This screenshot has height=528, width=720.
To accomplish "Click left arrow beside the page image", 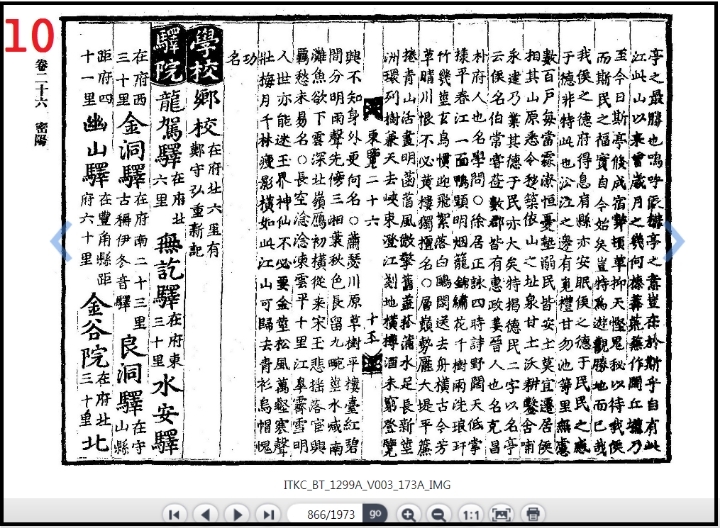I will coord(61,242).
